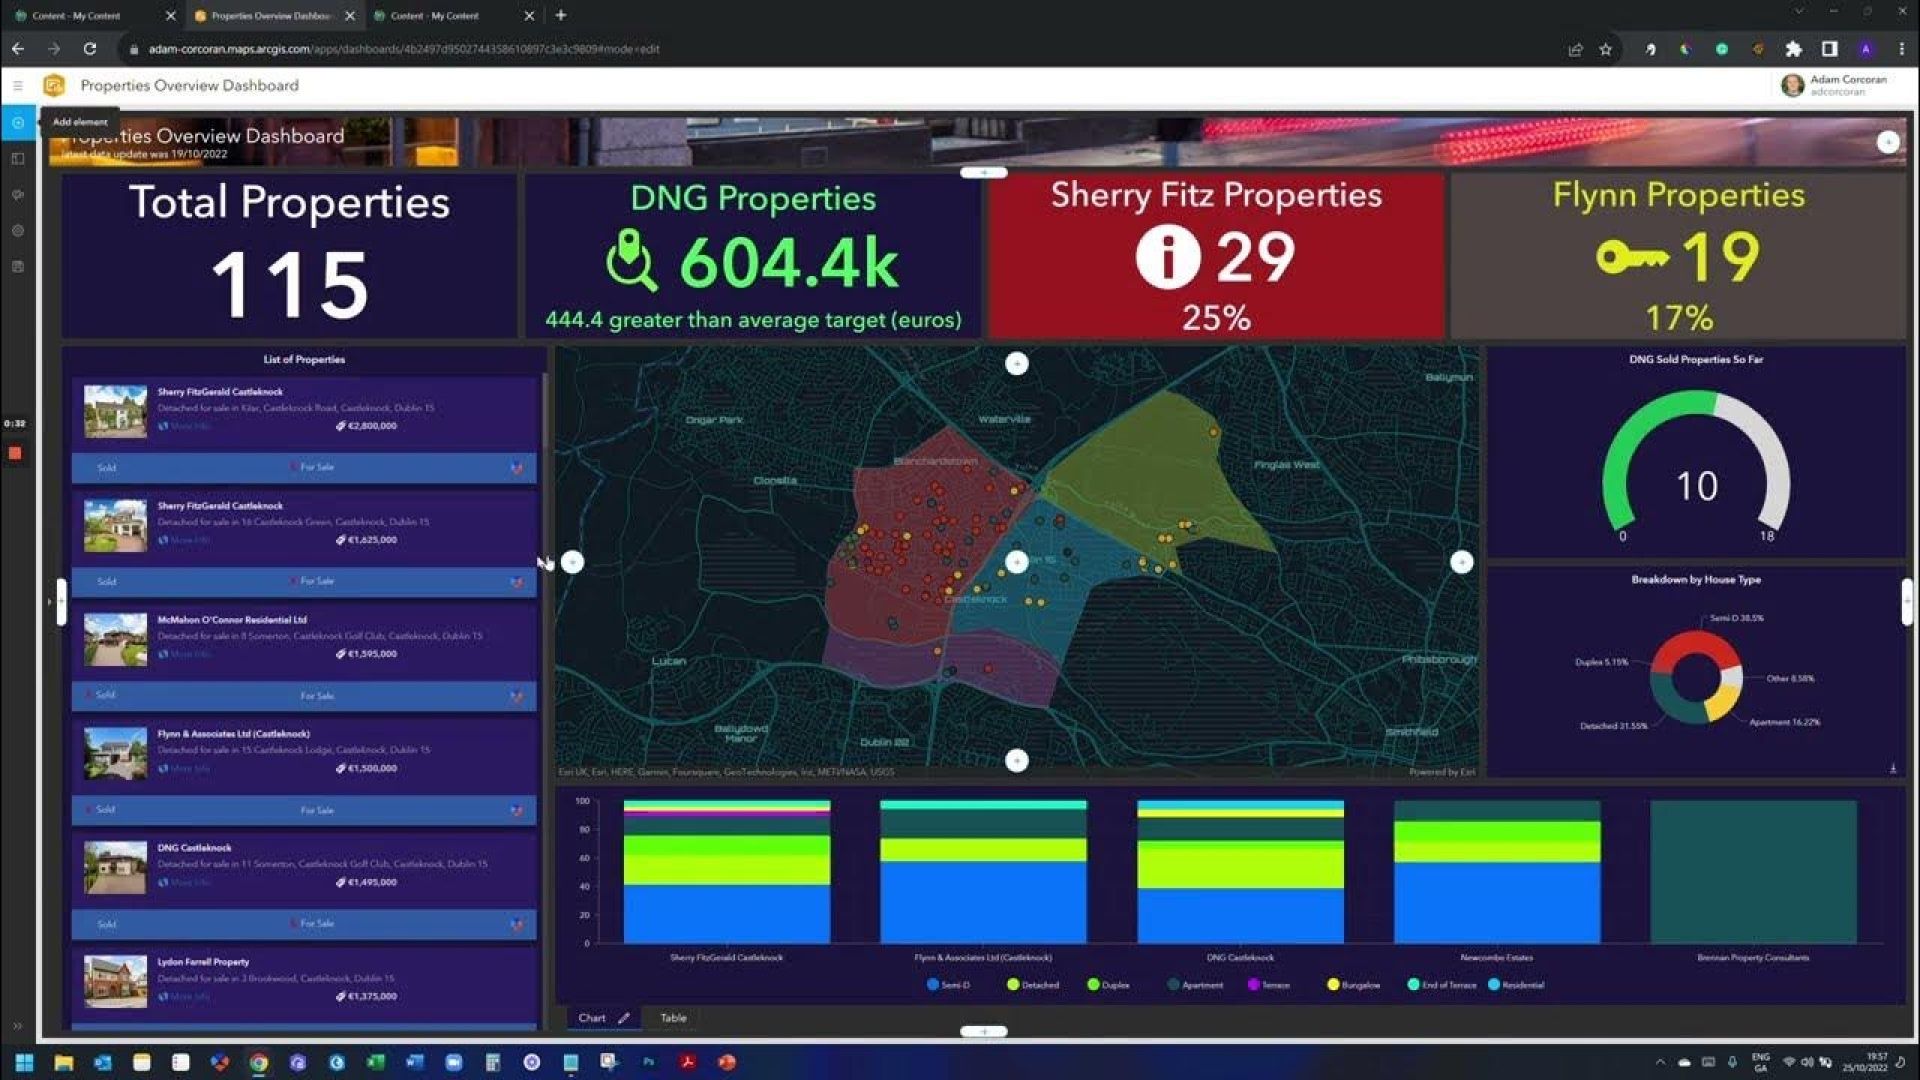This screenshot has width=1920, height=1080.
Task: Toggle Bungalow series in chart legend
Action: tap(1353, 985)
